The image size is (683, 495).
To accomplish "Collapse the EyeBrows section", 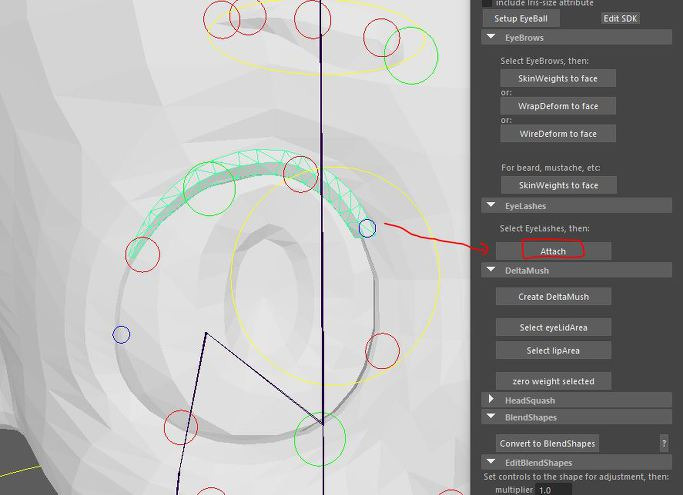I will [x=491, y=37].
